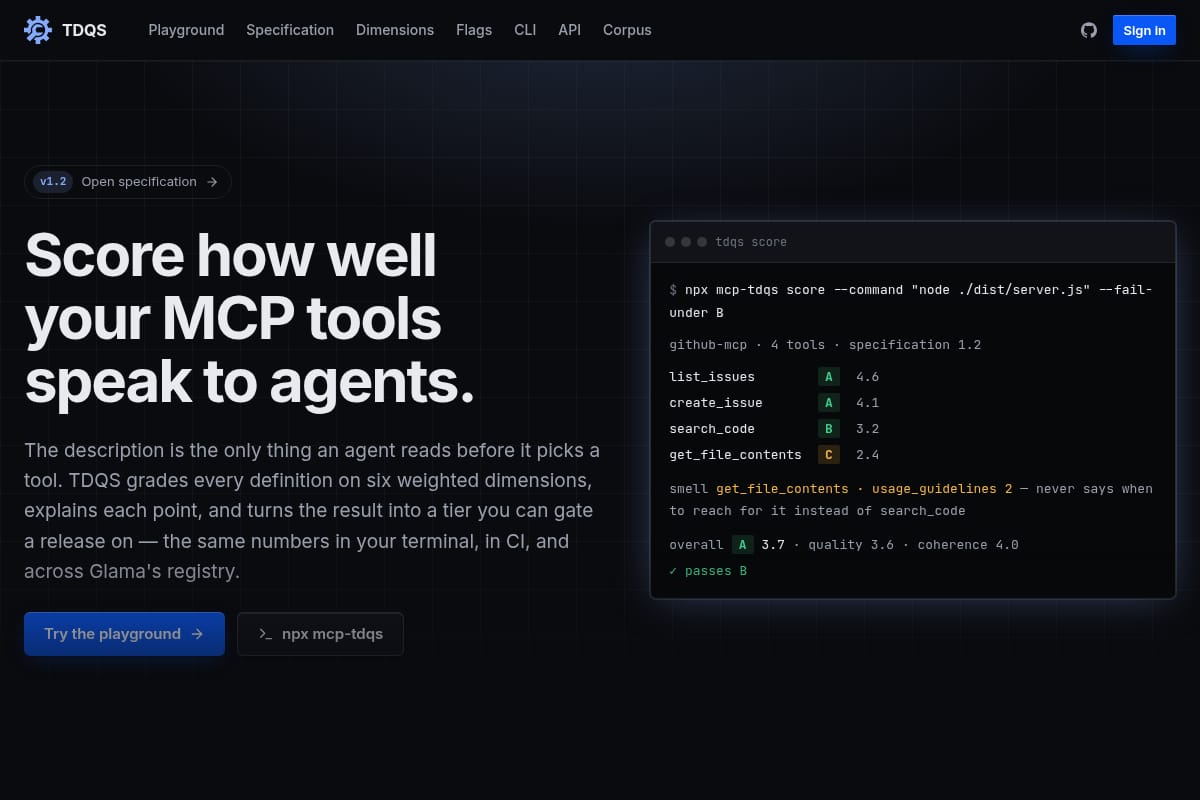Click the coherence 4.0 value
The height and width of the screenshot is (800, 1200).
pyautogui.click(x=968, y=545)
